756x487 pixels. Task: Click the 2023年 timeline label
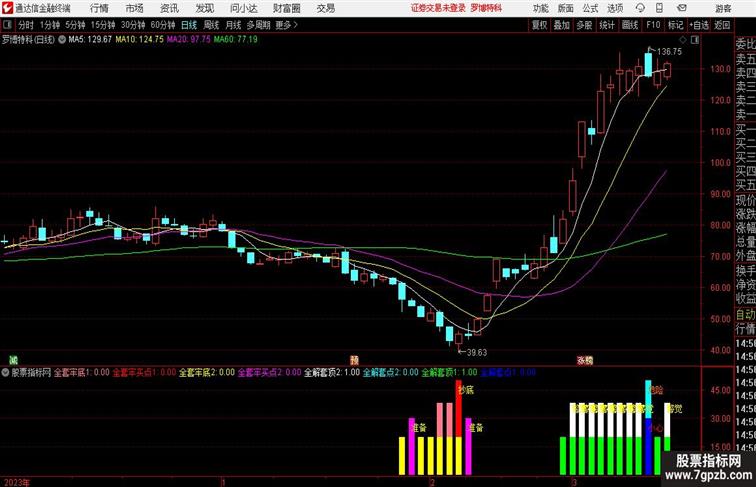(16, 482)
